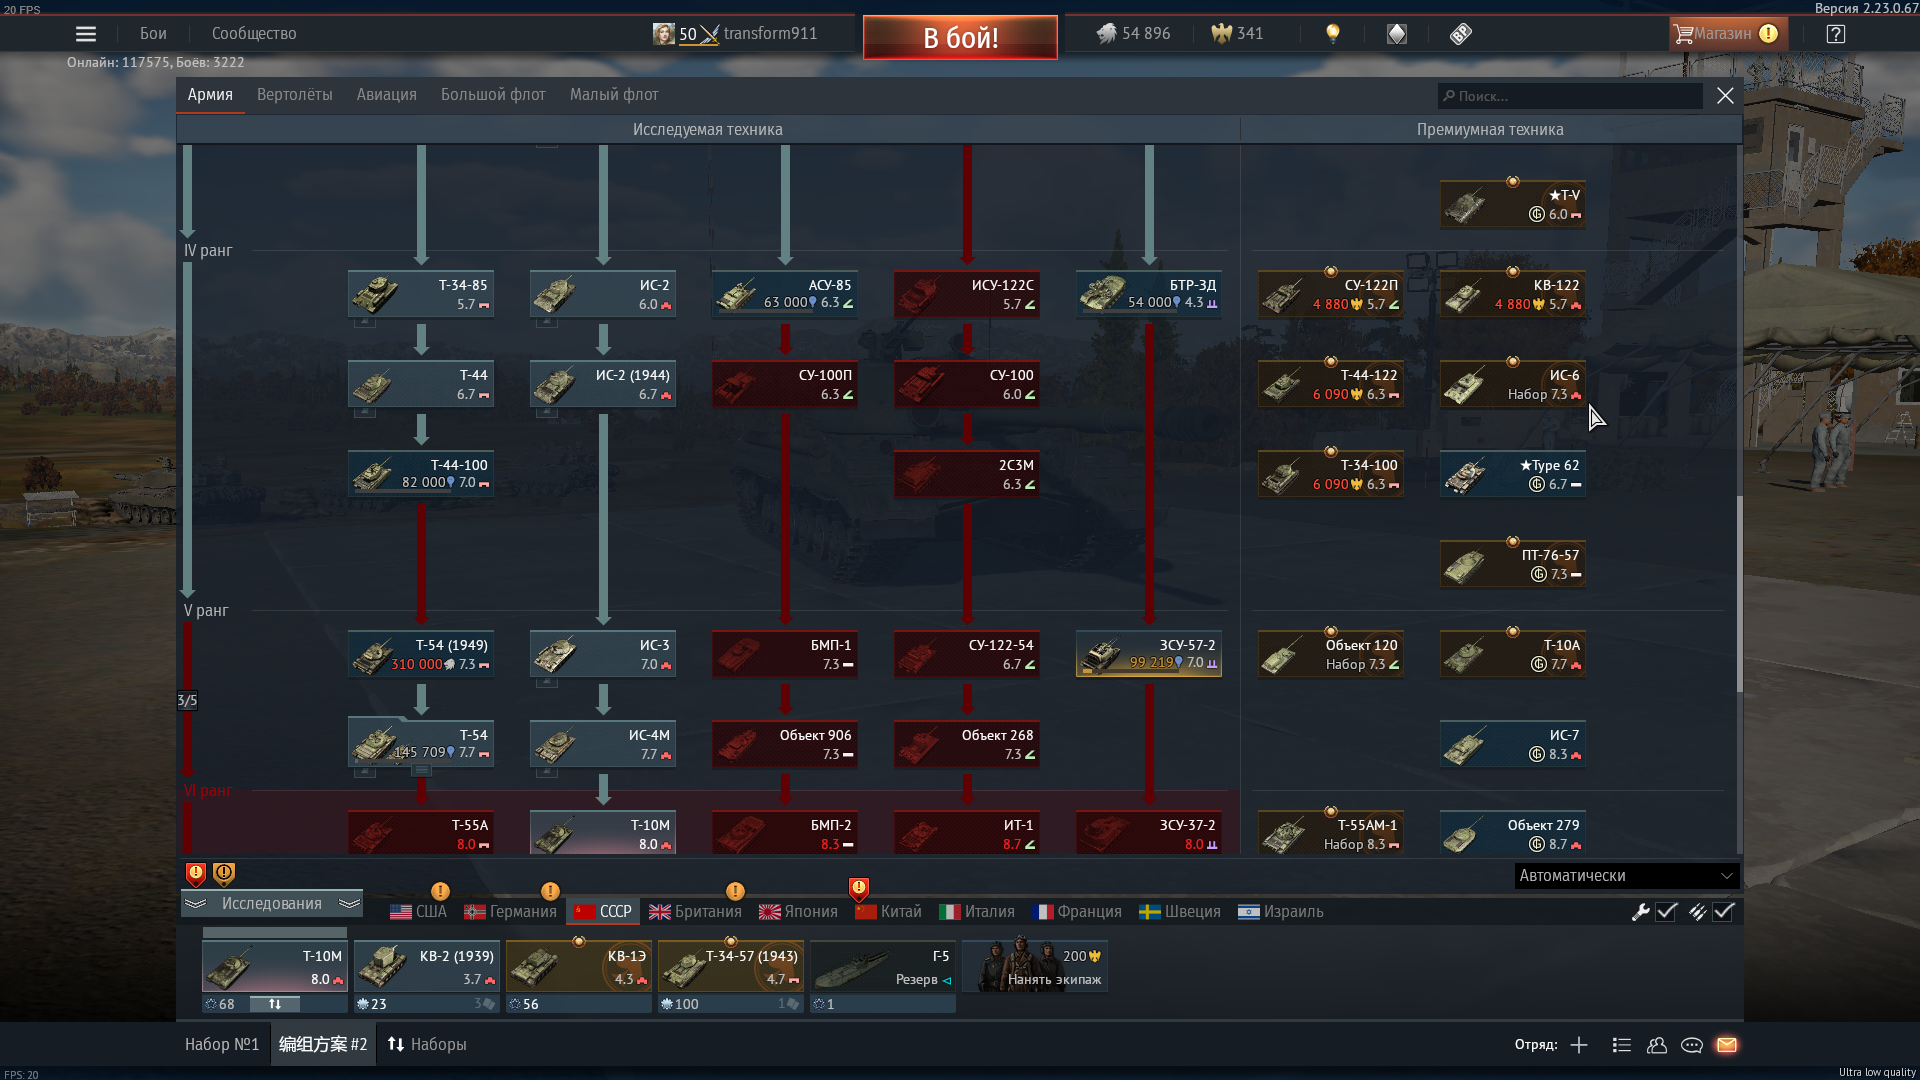Toggle automatic ammo refill checkbox
The height and width of the screenshot is (1080, 1920).
point(1723,912)
